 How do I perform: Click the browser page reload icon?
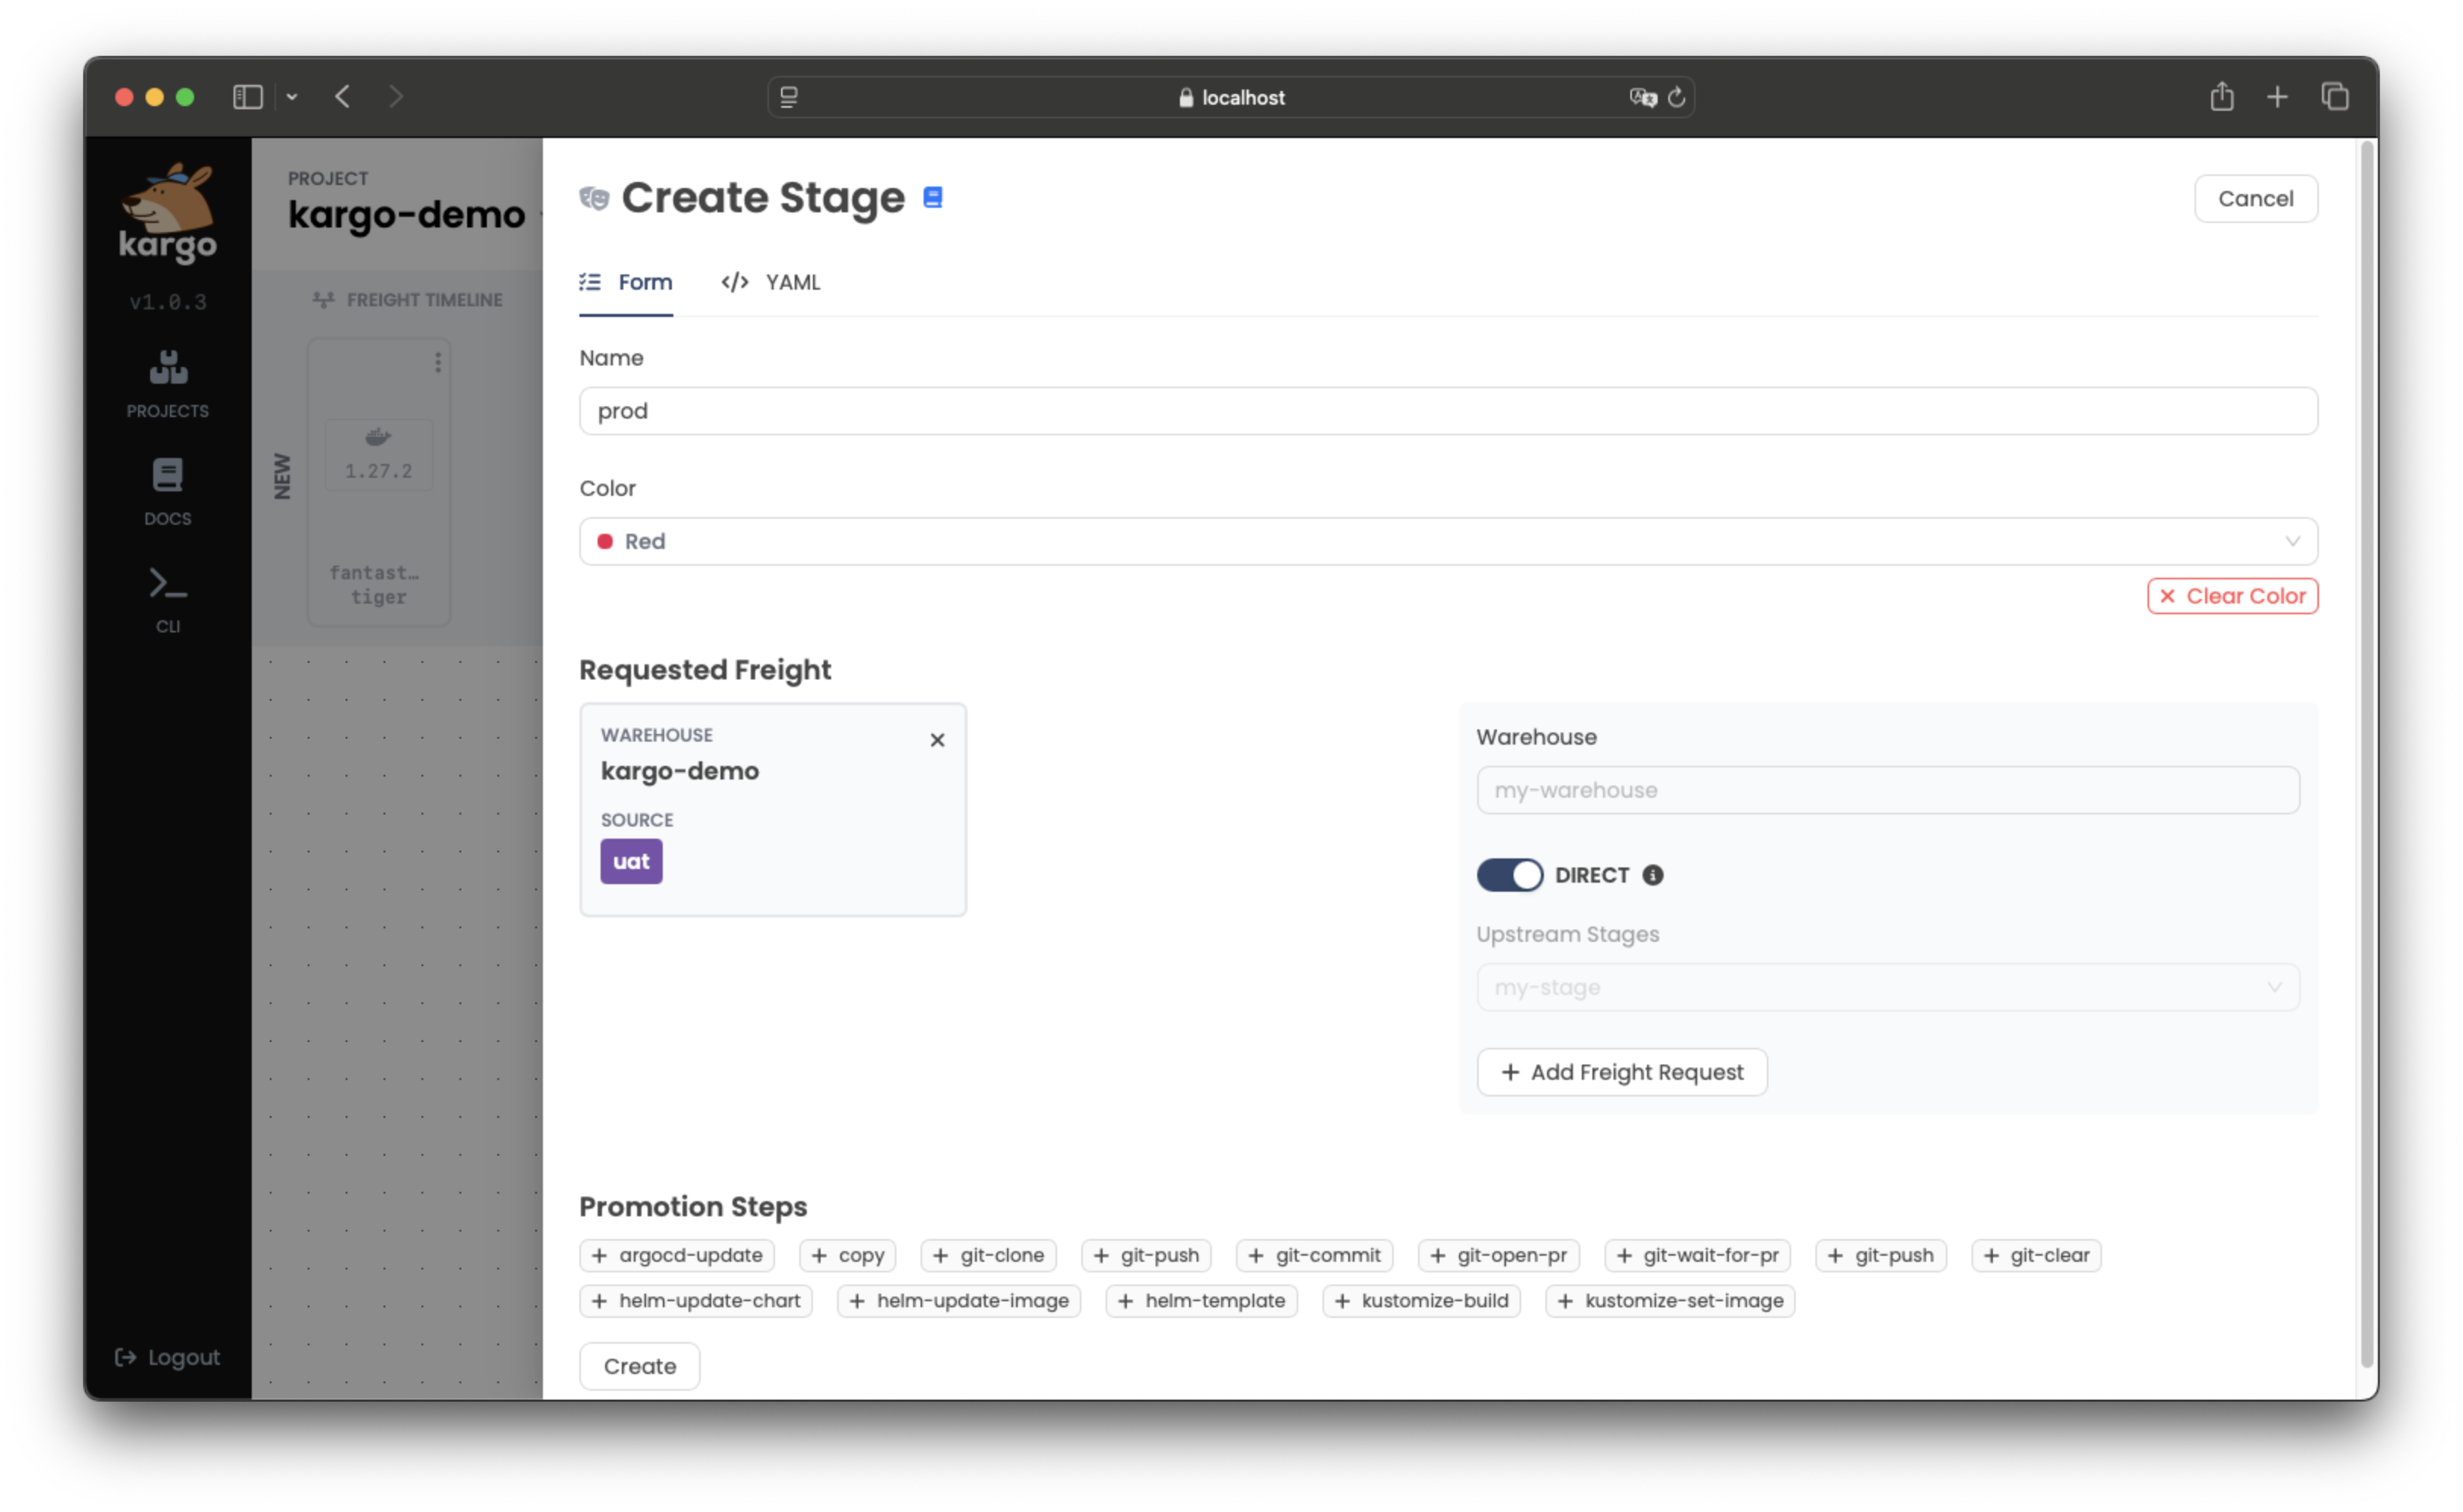1677,97
